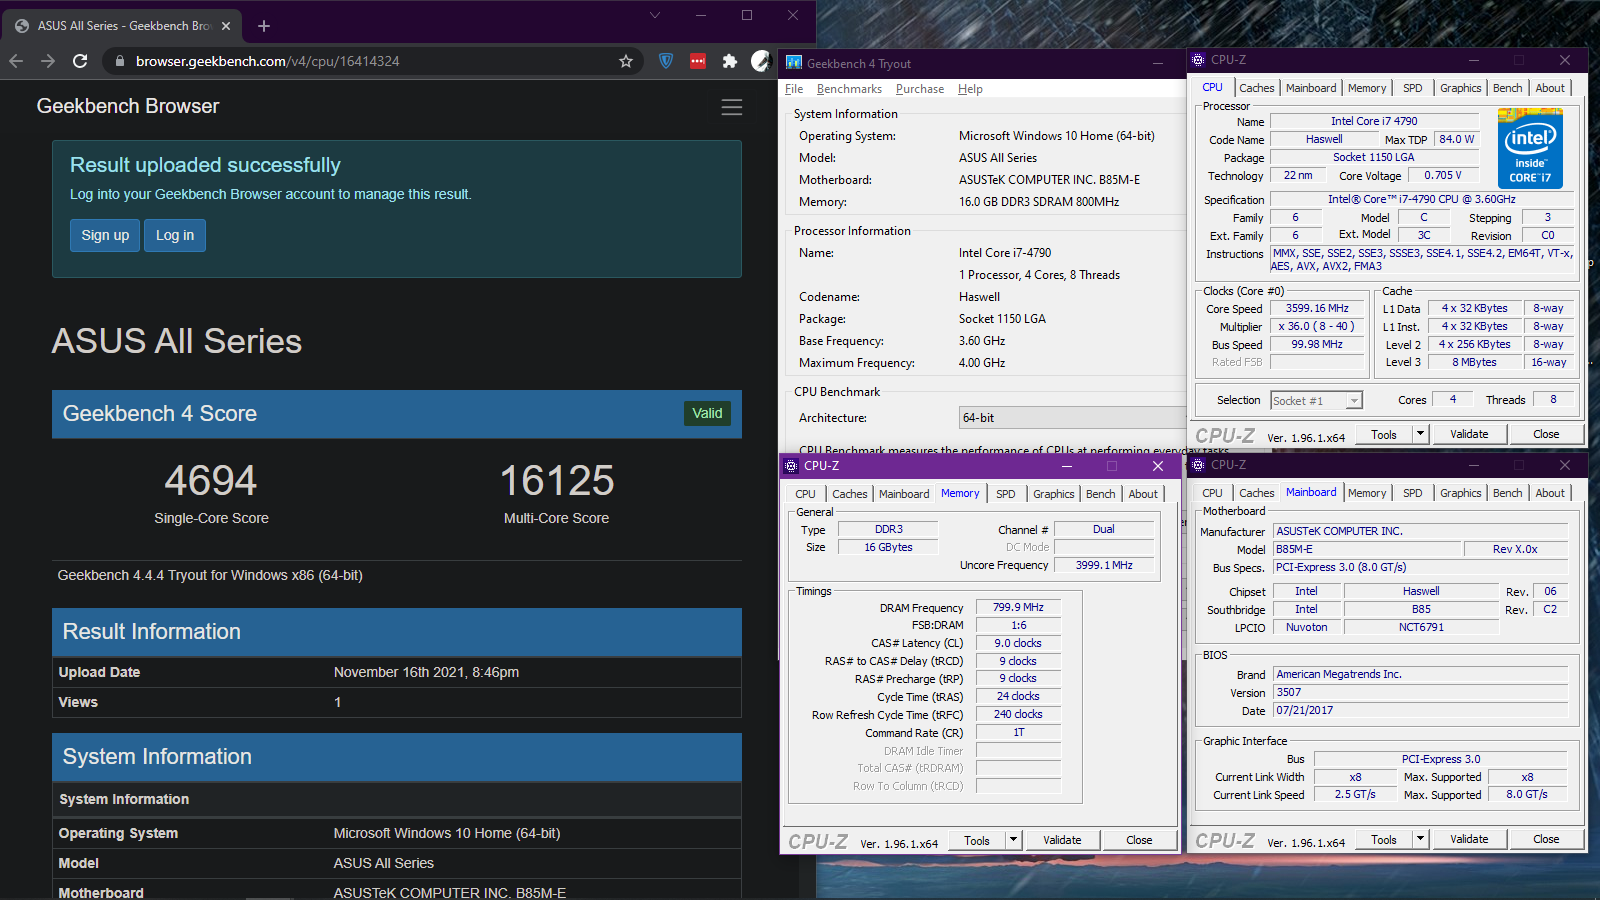
Task: Click the Uncore Frequency value 3999.1 MHz
Action: click(1104, 565)
